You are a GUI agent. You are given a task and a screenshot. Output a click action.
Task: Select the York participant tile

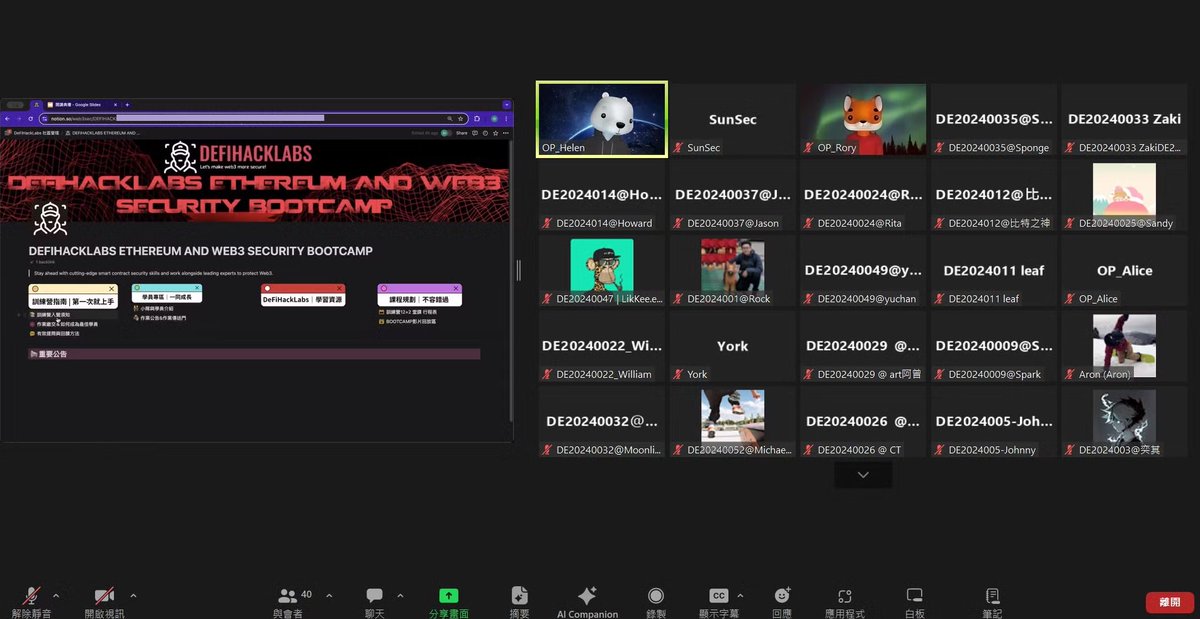733,347
